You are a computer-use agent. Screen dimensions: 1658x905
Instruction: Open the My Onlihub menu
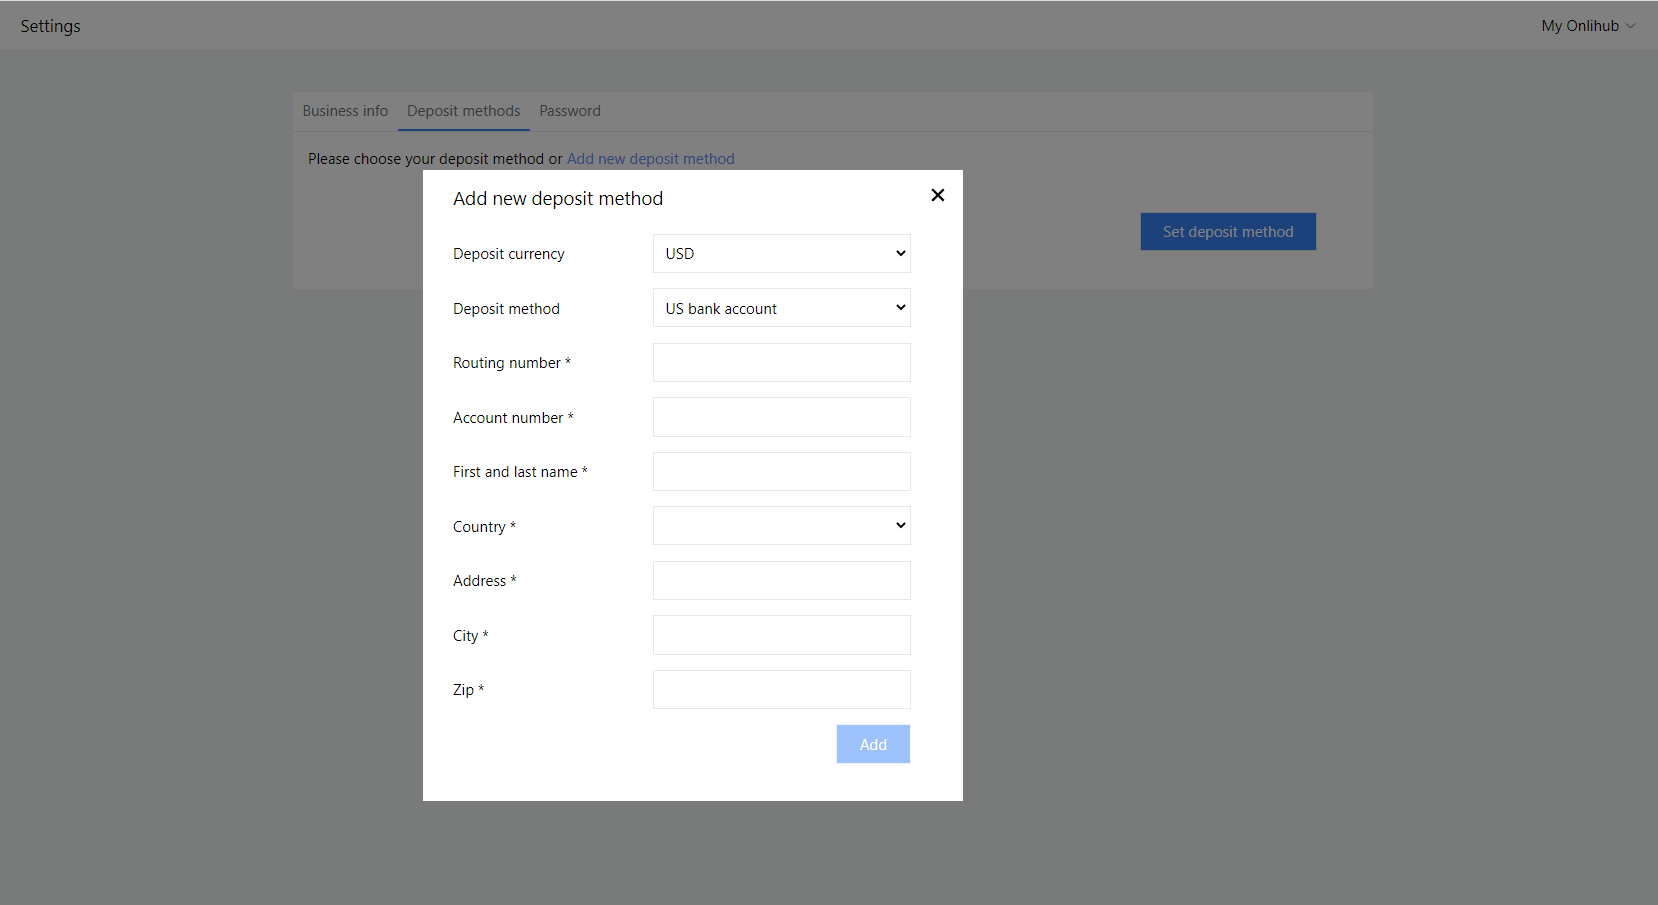pyautogui.click(x=1588, y=26)
